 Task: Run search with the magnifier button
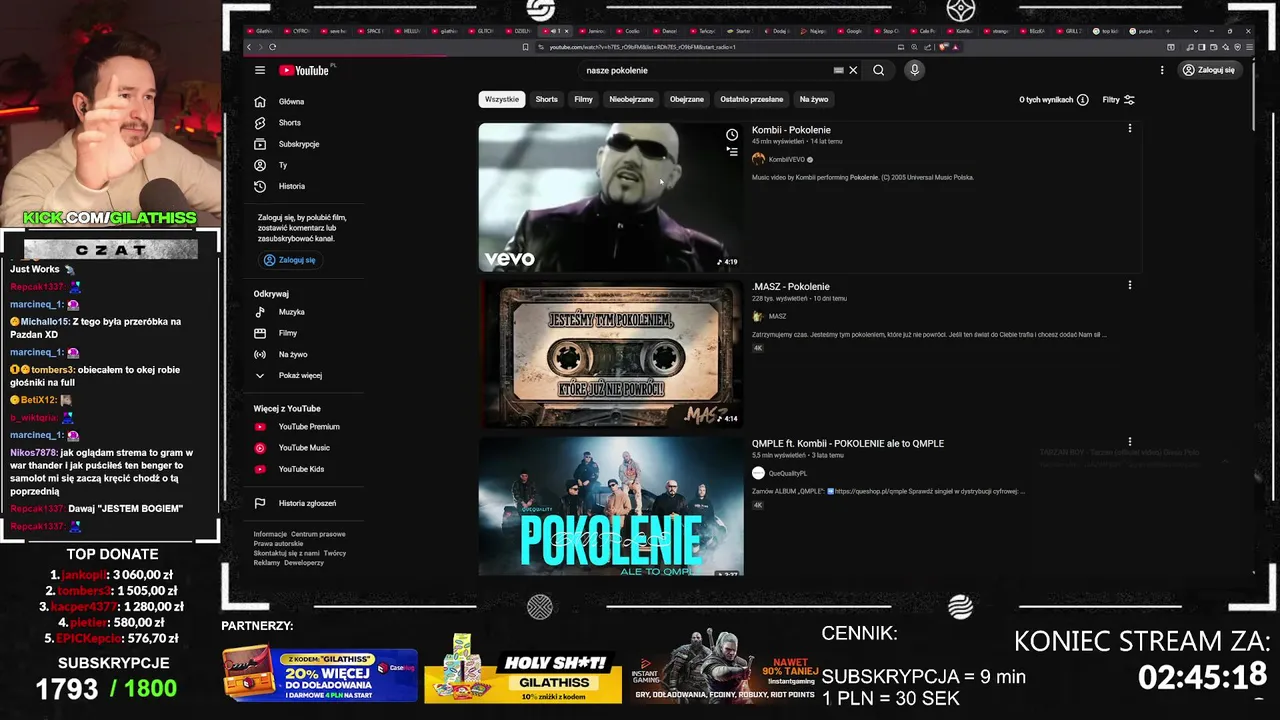pos(879,70)
